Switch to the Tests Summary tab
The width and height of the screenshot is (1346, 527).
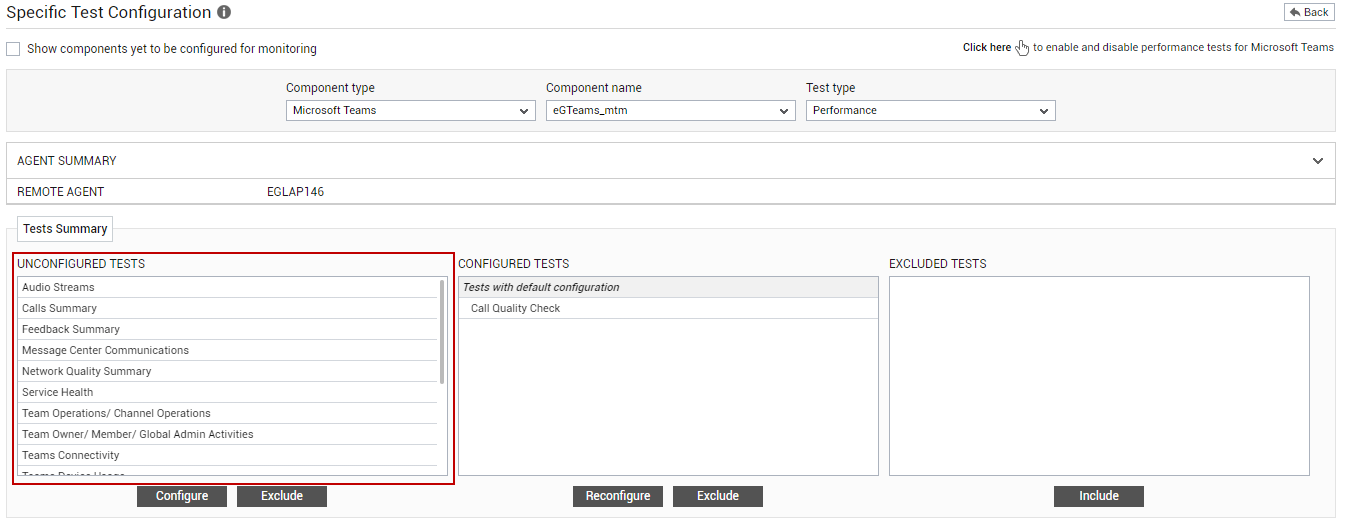click(65, 229)
